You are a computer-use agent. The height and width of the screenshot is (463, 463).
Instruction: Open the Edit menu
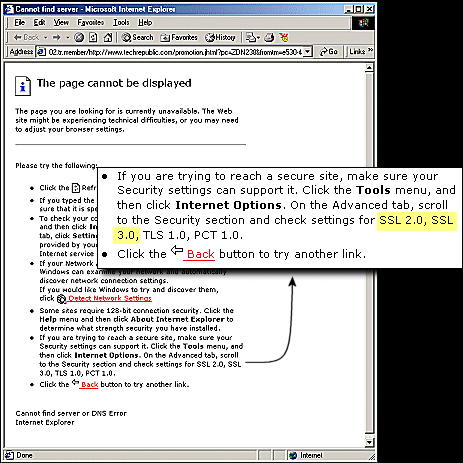coord(39,22)
